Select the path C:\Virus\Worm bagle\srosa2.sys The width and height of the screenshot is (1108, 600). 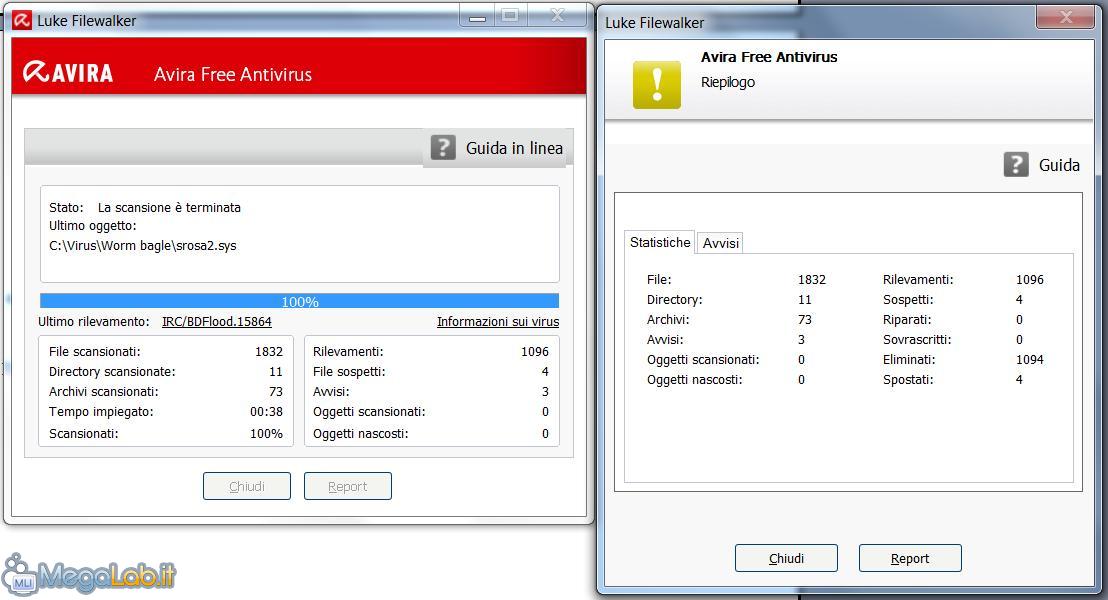(x=143, y=246)
